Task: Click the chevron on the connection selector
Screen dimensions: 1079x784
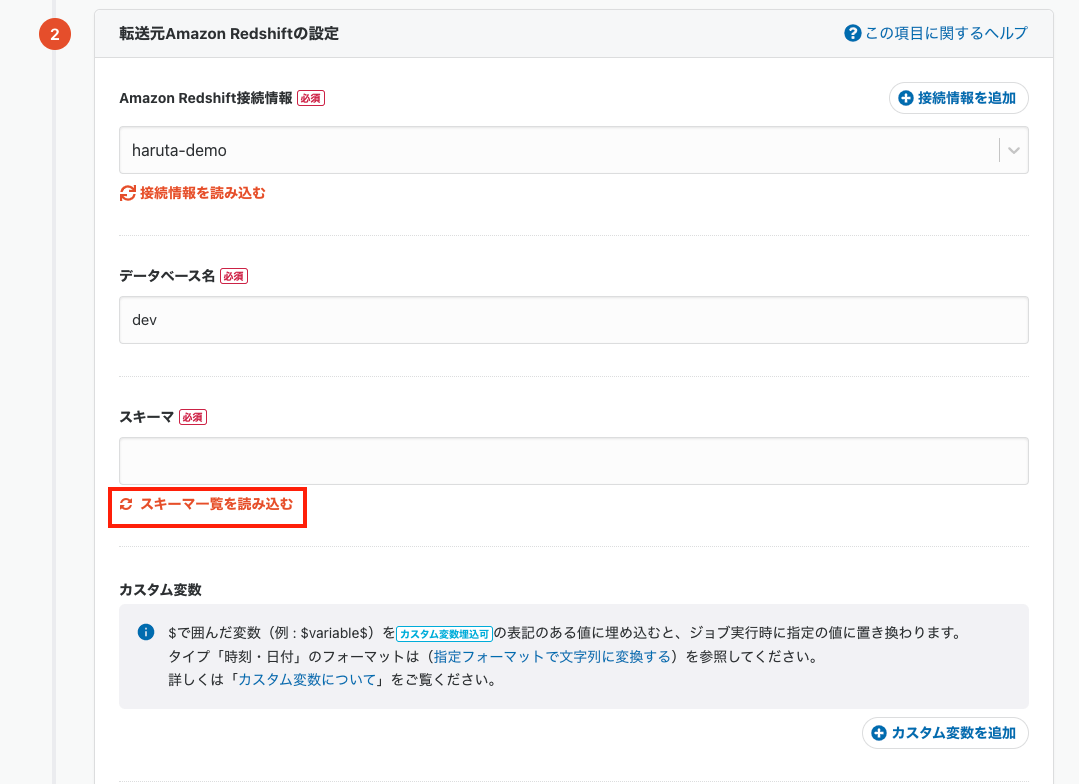Action: click(1014, 150)
